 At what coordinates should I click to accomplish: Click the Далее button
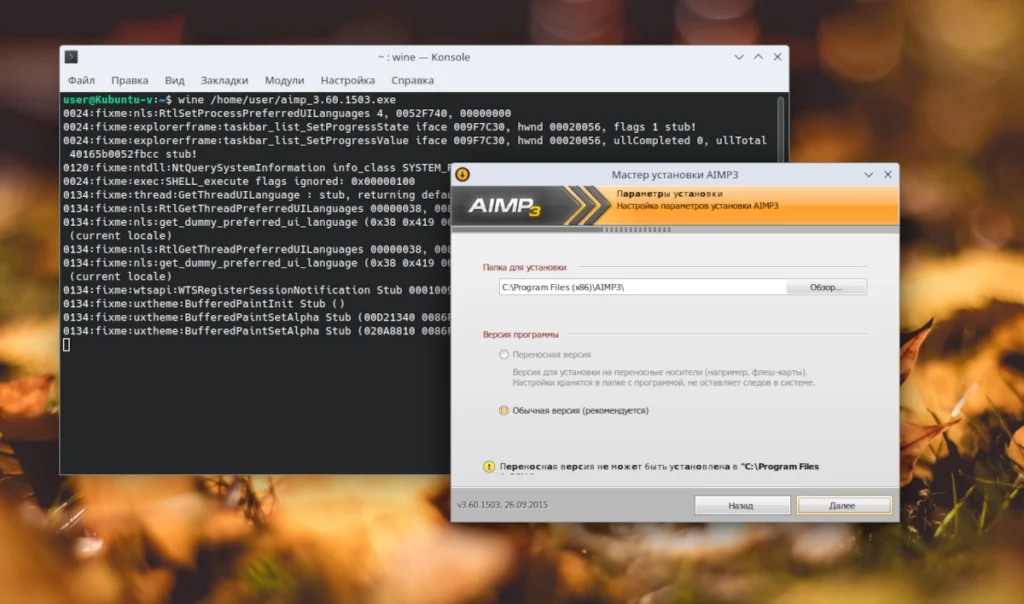click(x=843, y=505)
